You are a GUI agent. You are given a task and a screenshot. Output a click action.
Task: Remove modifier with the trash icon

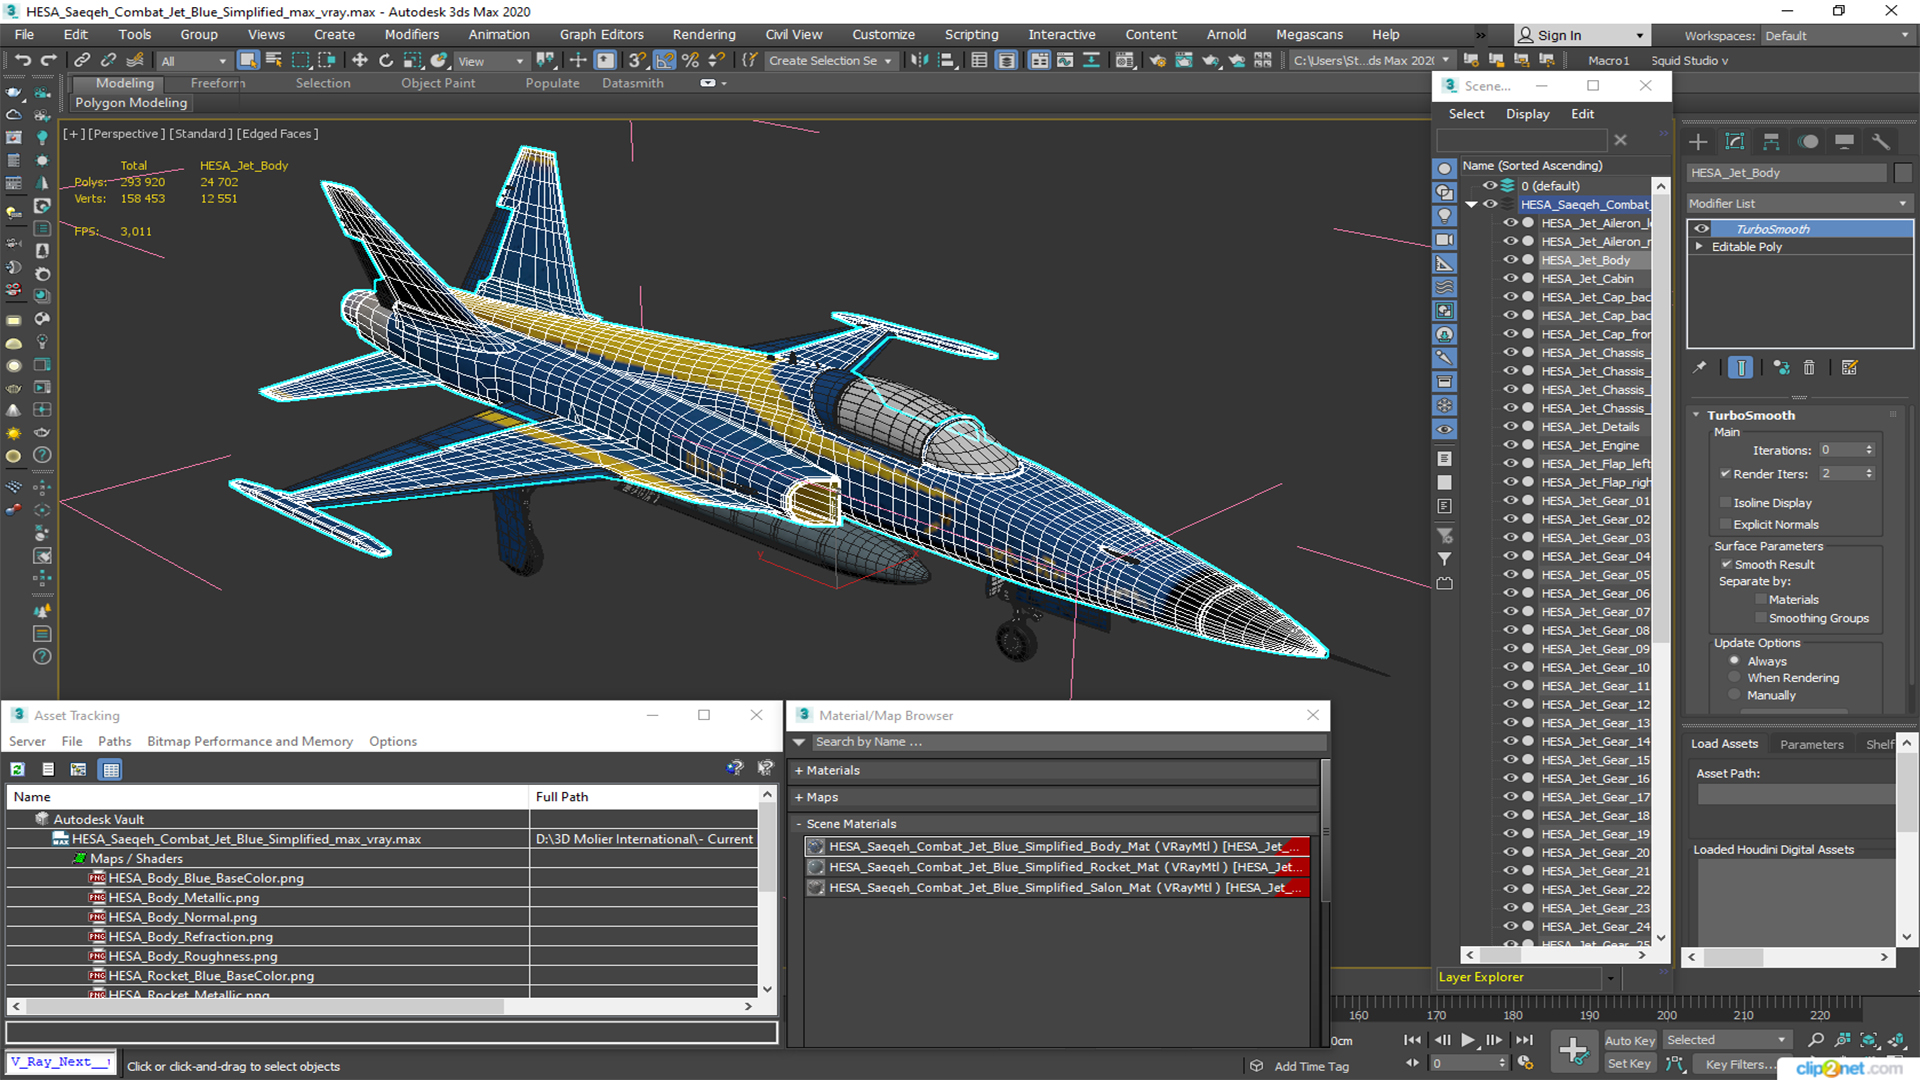[1809, 368]
